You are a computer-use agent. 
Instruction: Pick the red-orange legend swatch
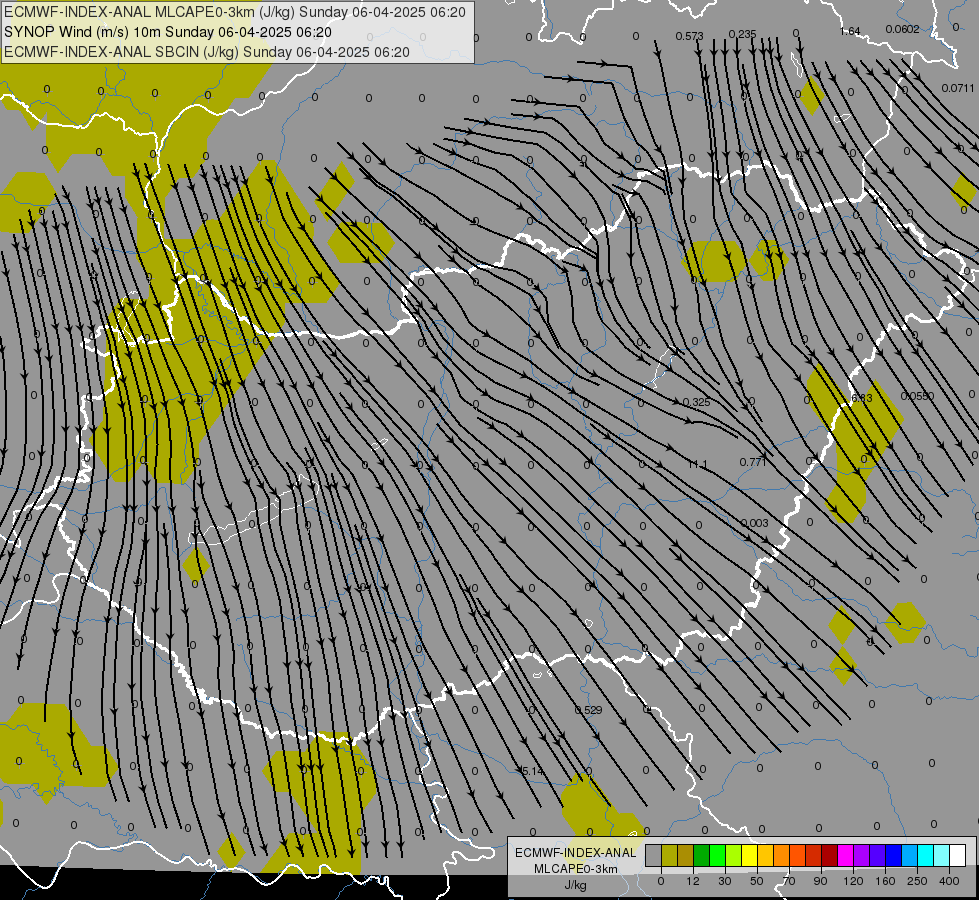coord(798,855)
